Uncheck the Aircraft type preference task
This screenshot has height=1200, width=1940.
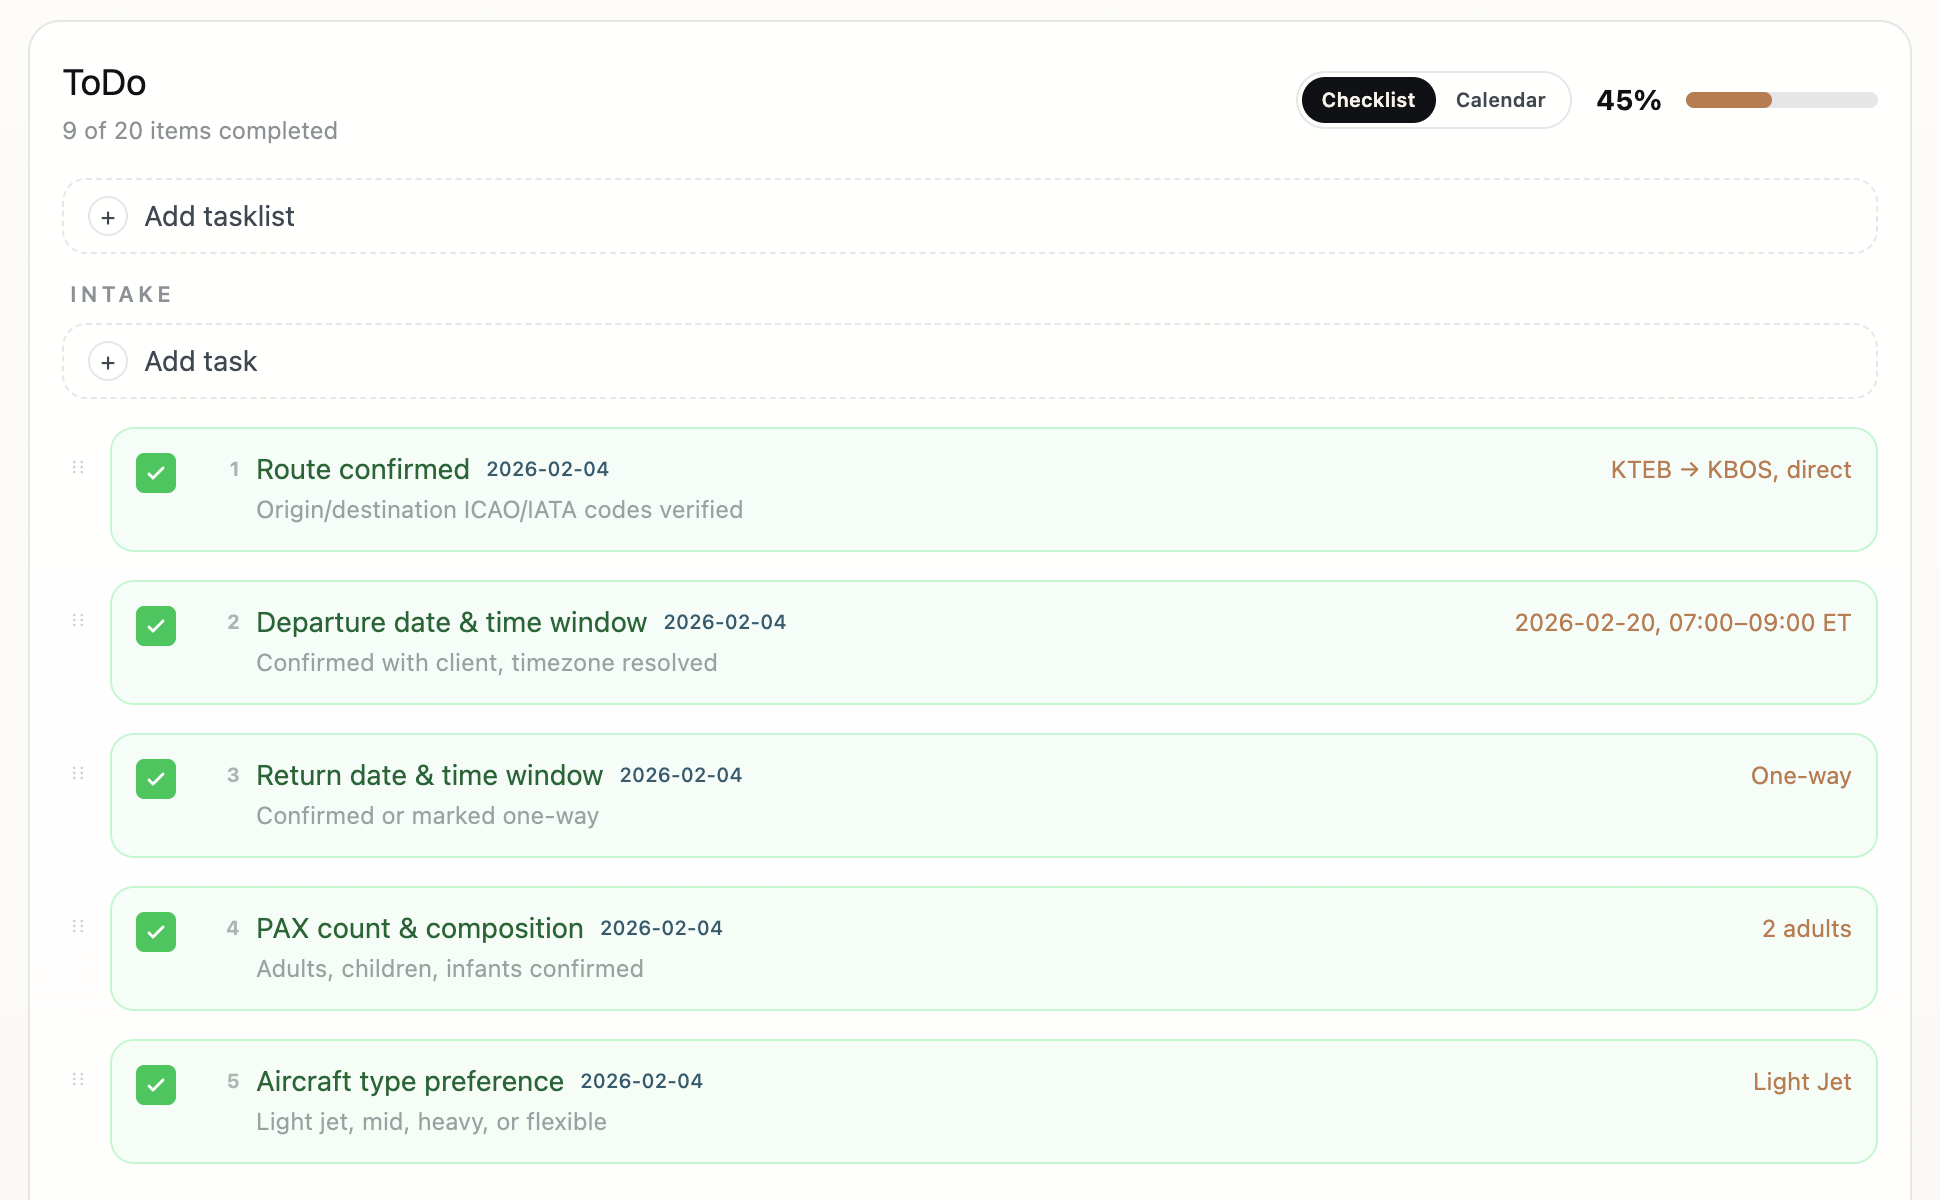tap(156, 1085)
